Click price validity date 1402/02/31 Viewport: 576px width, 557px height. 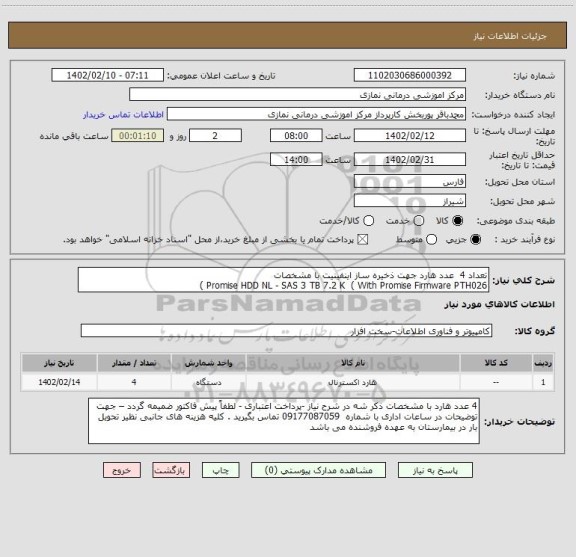[410, 159]
